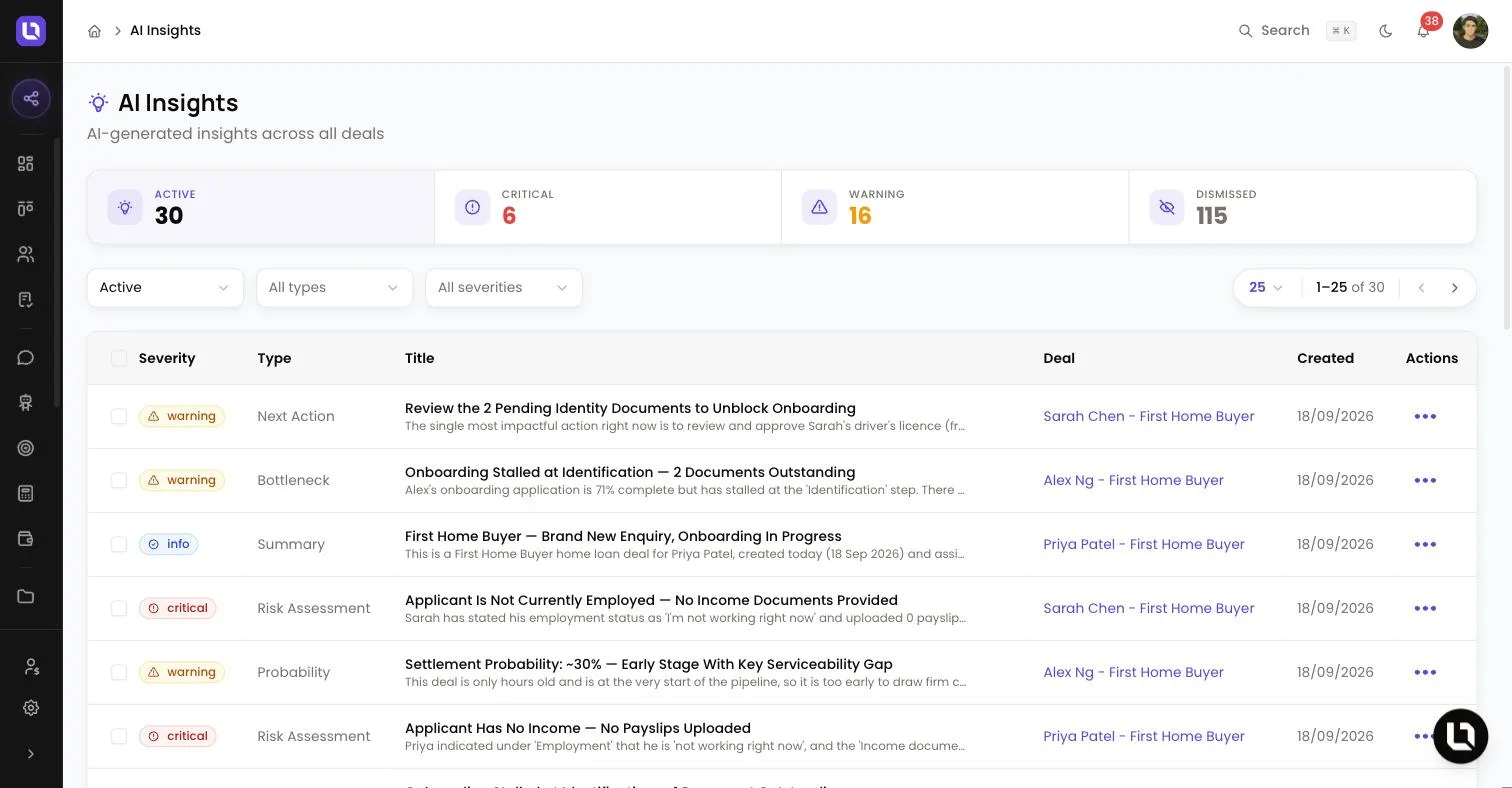Go to the next page of insights
This screenshot has width=1512, height=788.
(1455, 288)
